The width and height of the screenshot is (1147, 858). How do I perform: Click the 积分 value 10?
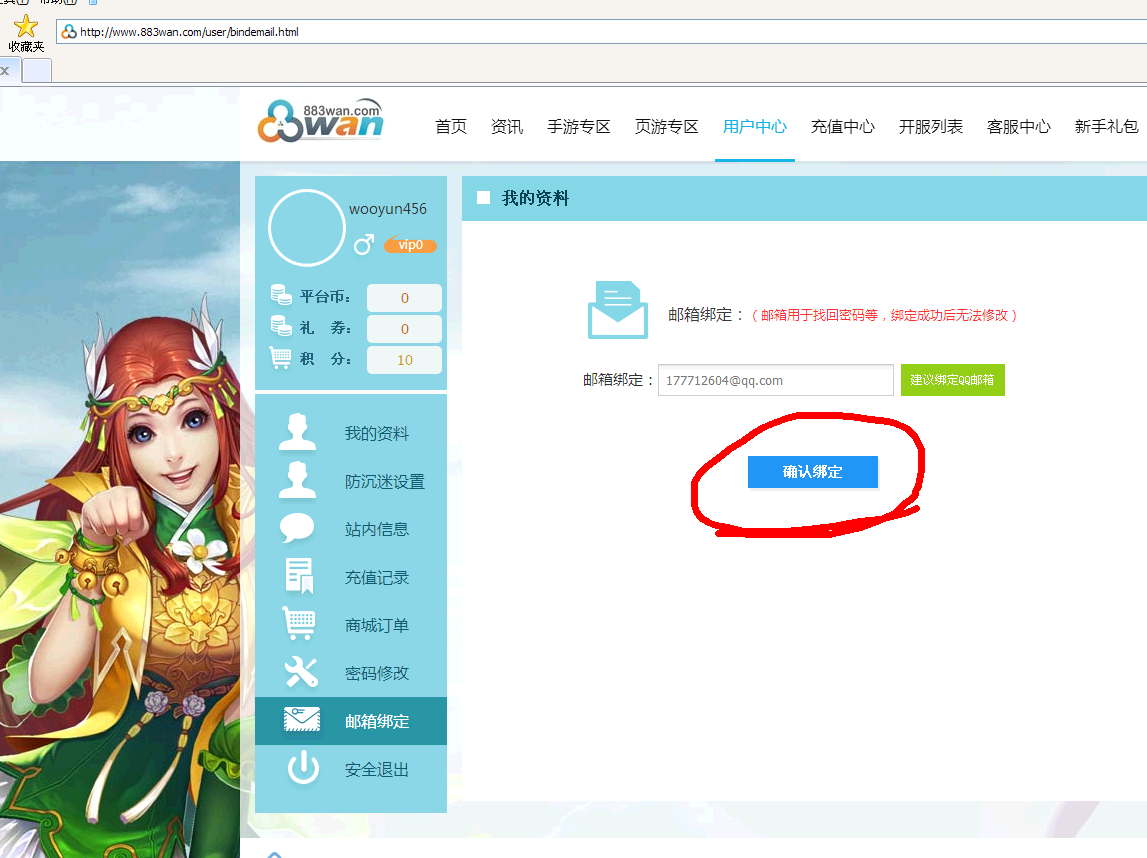tap(405, 360)
